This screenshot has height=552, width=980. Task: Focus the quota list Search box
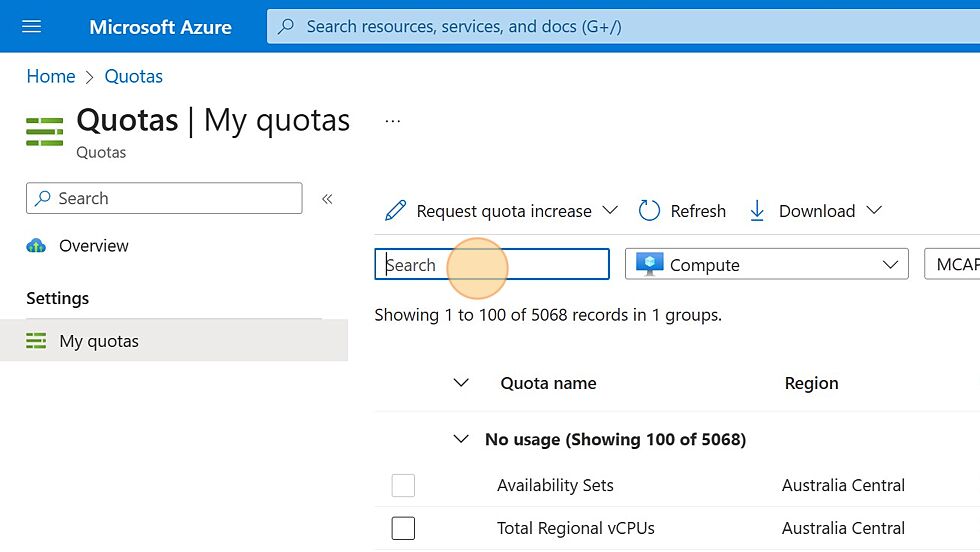[492, 264]
